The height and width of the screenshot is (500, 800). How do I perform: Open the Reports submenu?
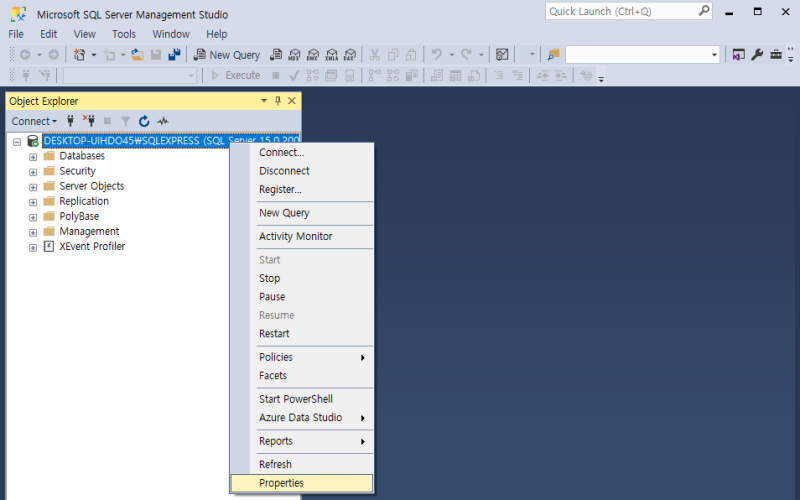pos(302,441)
